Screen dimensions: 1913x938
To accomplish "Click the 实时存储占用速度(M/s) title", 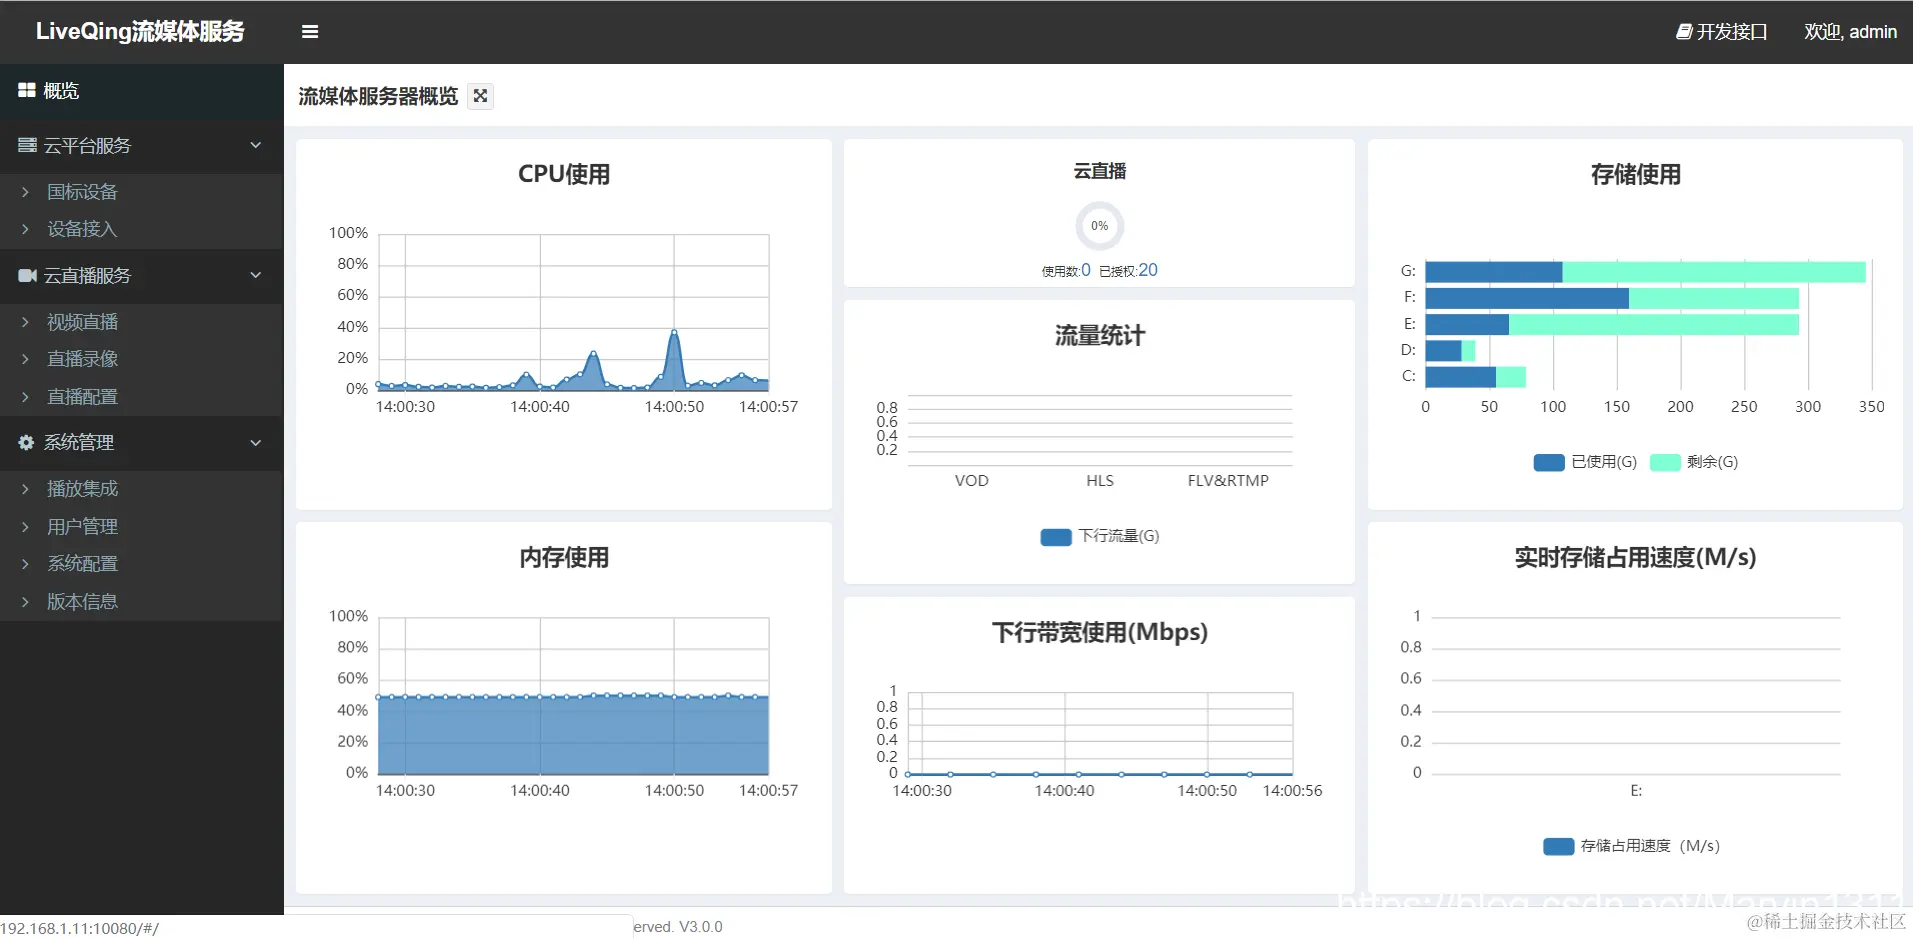I will click(x=1636, y=557).
